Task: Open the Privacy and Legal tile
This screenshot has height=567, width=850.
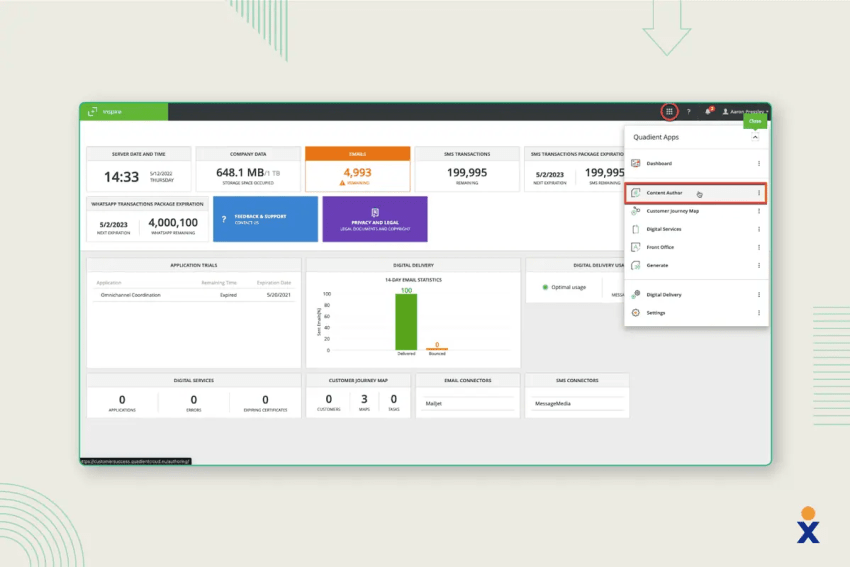Action: pyautogui.click(x=375, y=219)
